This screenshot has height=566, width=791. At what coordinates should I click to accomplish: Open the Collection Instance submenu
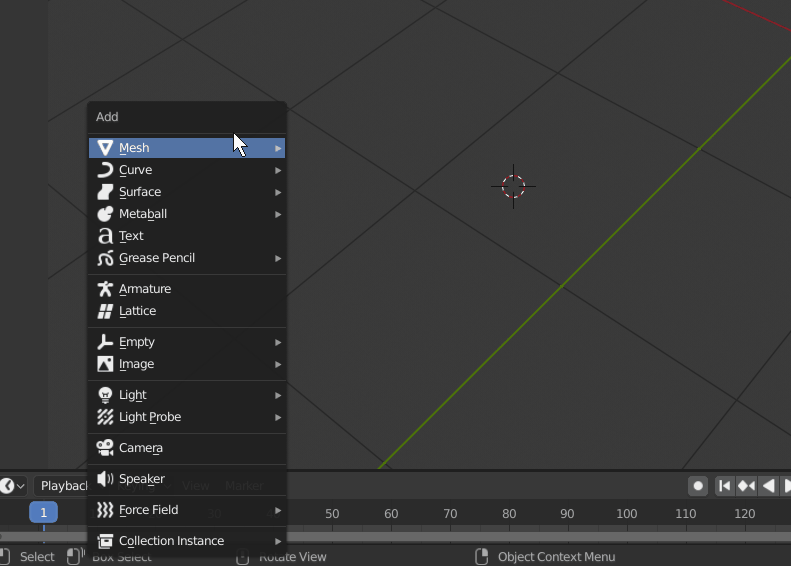[x=187, y=541]
